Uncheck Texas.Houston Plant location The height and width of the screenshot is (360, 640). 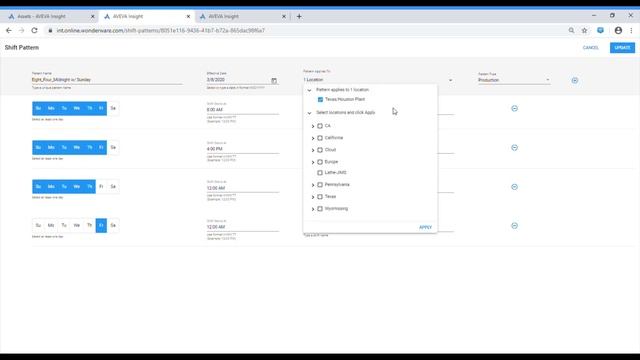(x=320, y=100)
